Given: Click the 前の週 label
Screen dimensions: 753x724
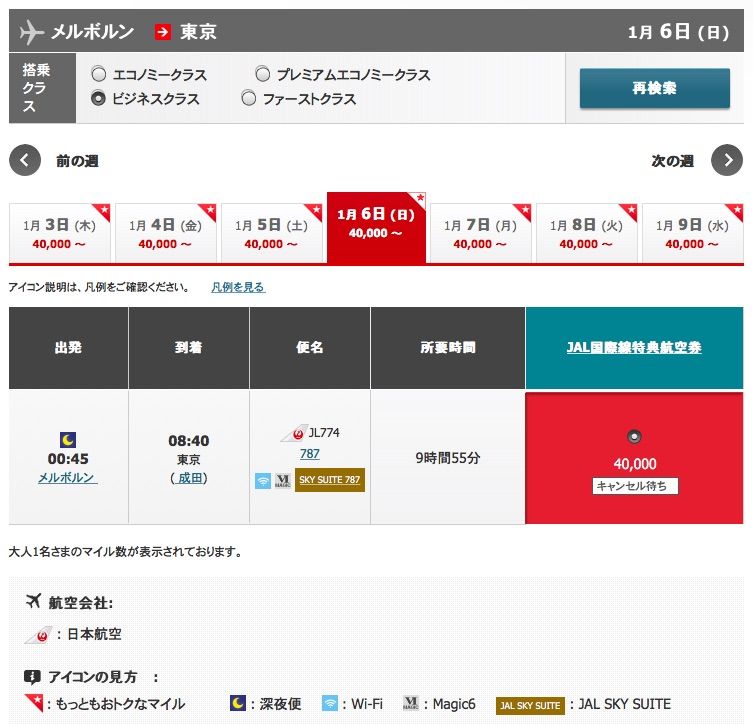Looking at the screenshot, I should (x=77, y=161).
